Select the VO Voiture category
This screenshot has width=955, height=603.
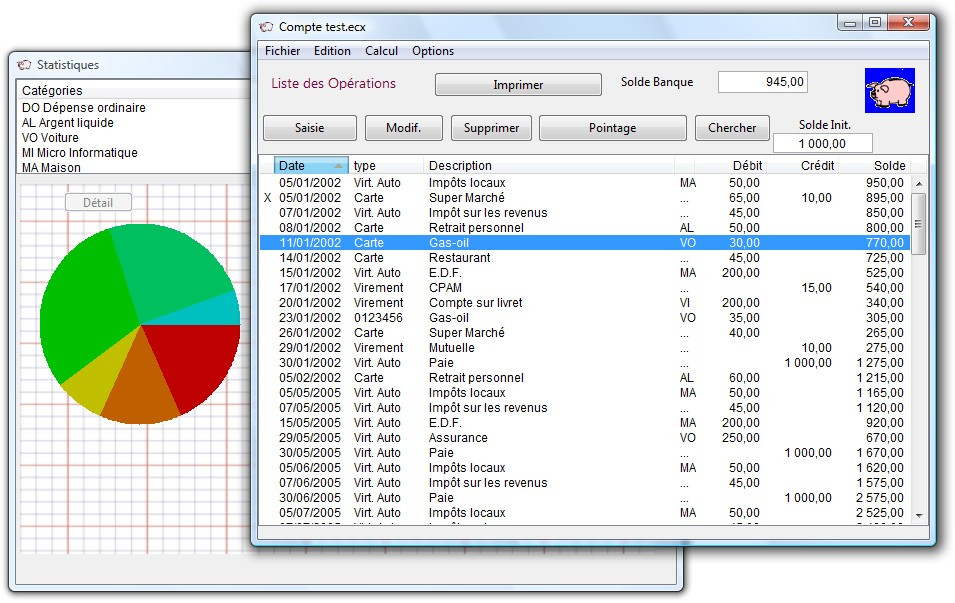point(50,138)
